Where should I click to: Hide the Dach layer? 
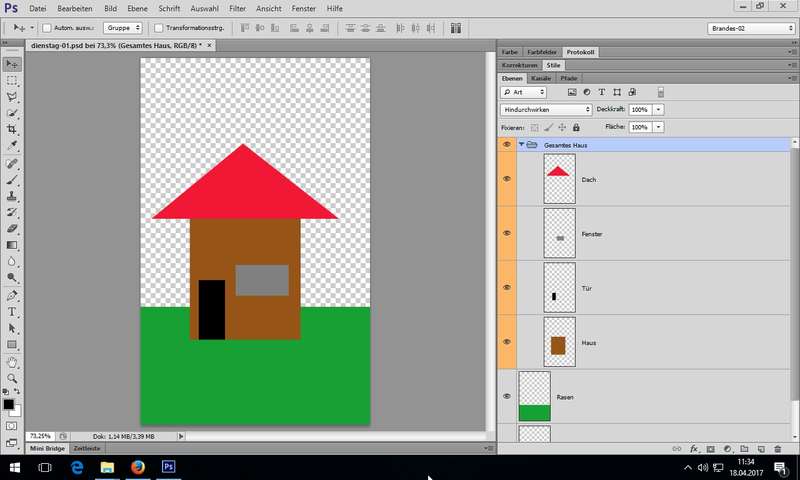(507, 179)
